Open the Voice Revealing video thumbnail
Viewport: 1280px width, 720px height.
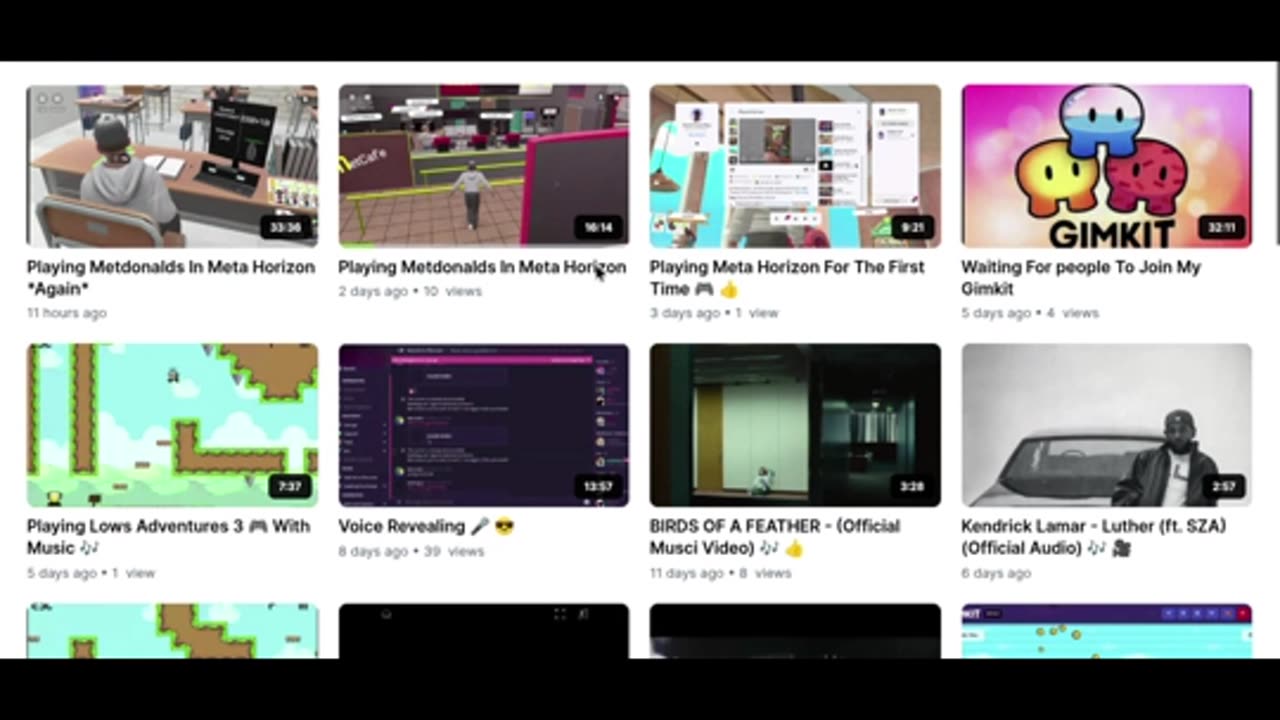coord(483,425)
